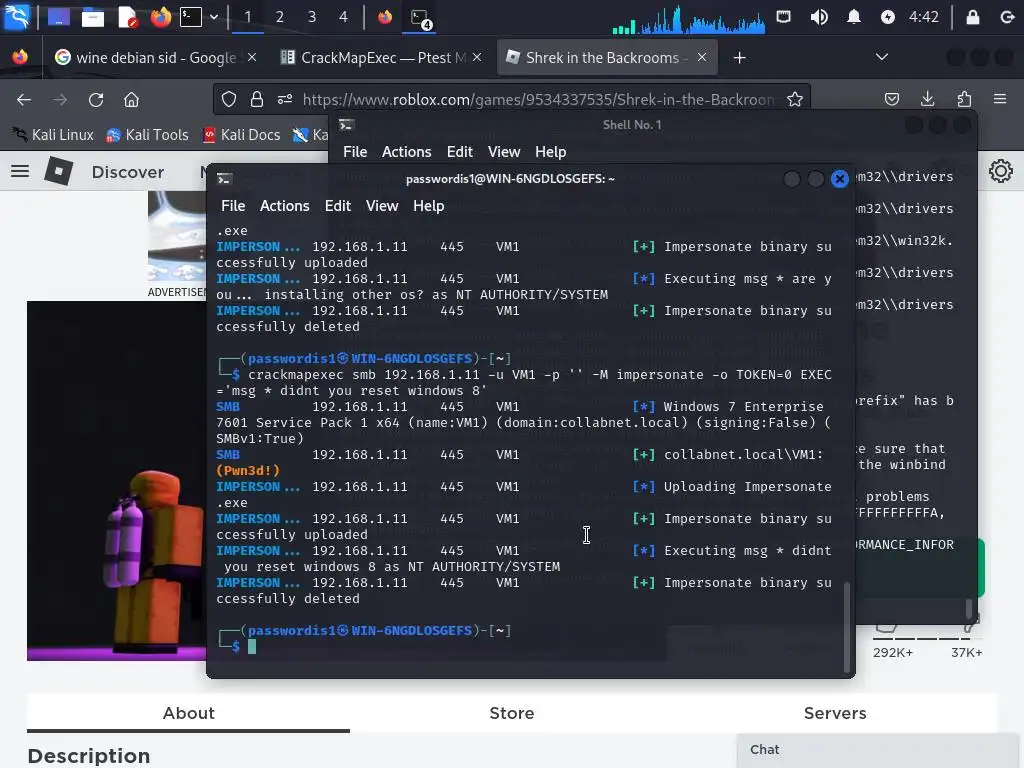
Task: Open the extensions puzzle icon
Action: pyautogui.click(x=964, y=99)
